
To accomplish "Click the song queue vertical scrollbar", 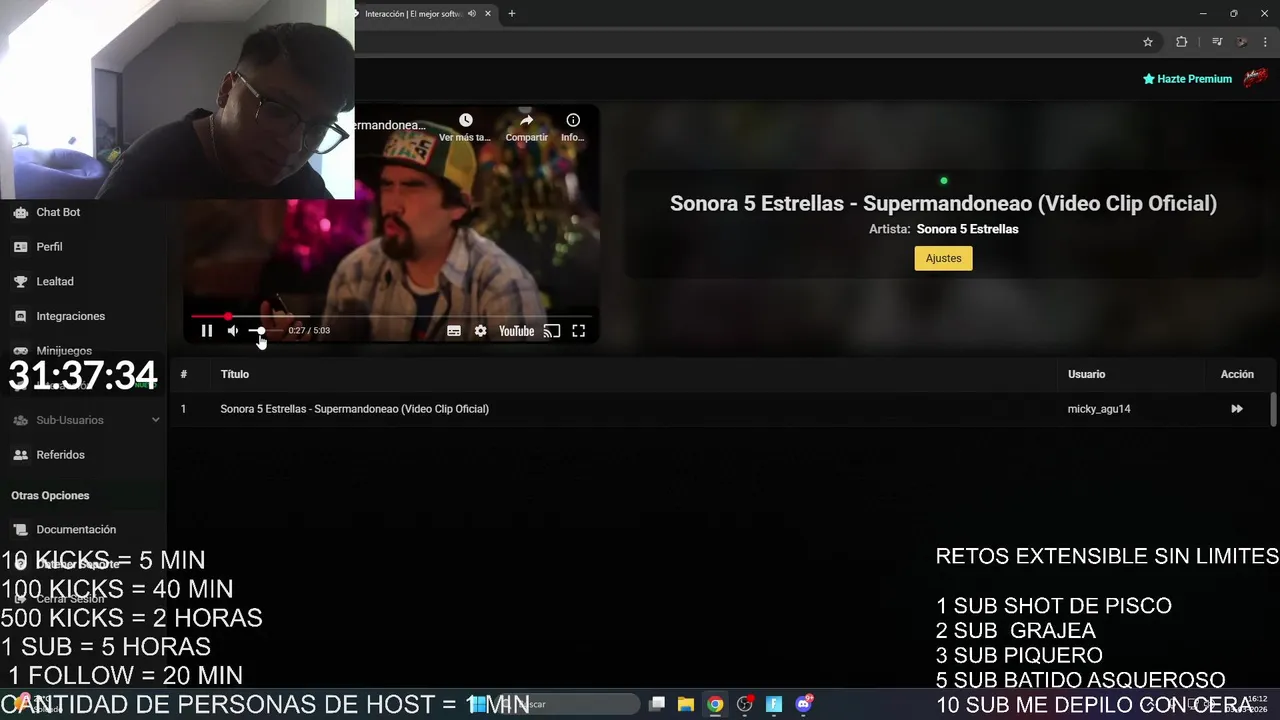I will 1273,409.
